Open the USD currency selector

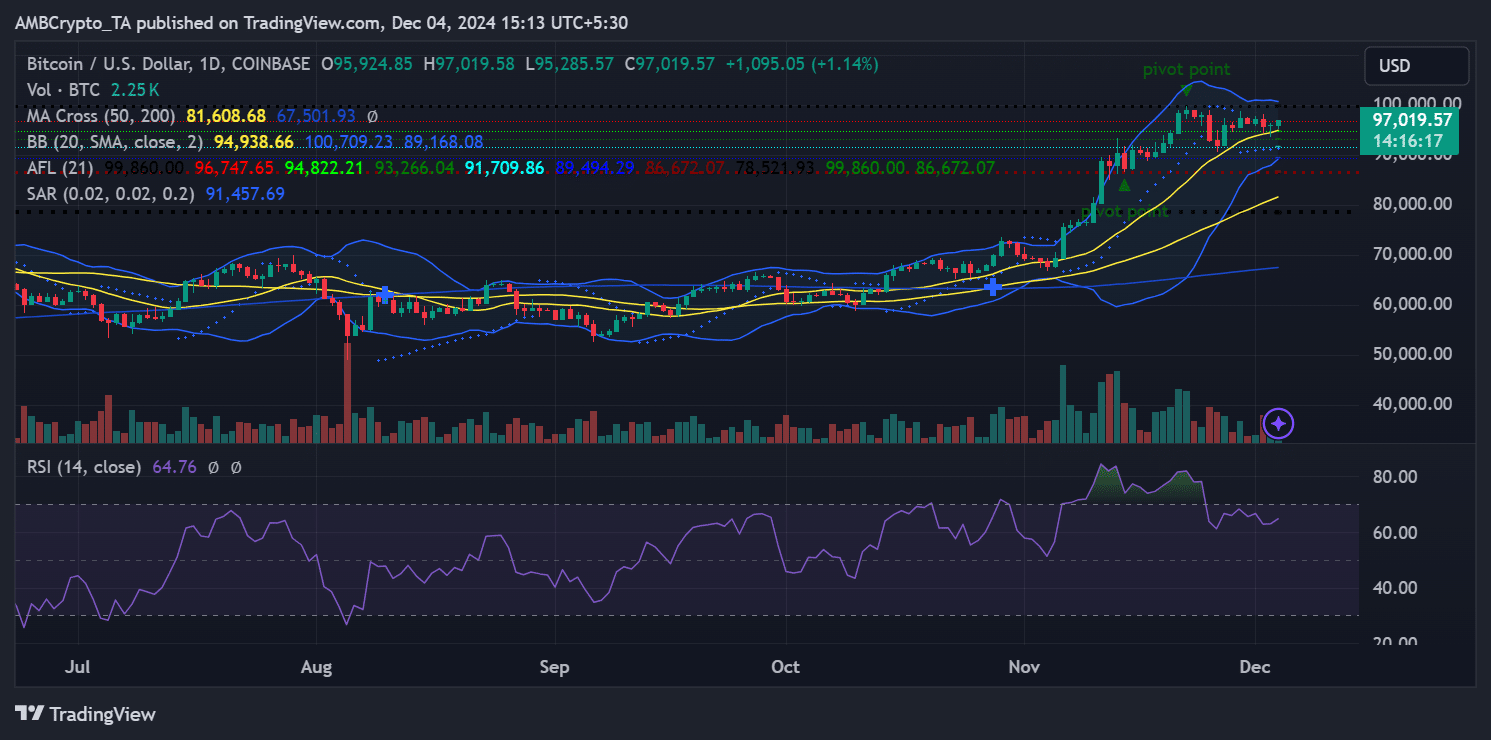[x=1417, y=66]
